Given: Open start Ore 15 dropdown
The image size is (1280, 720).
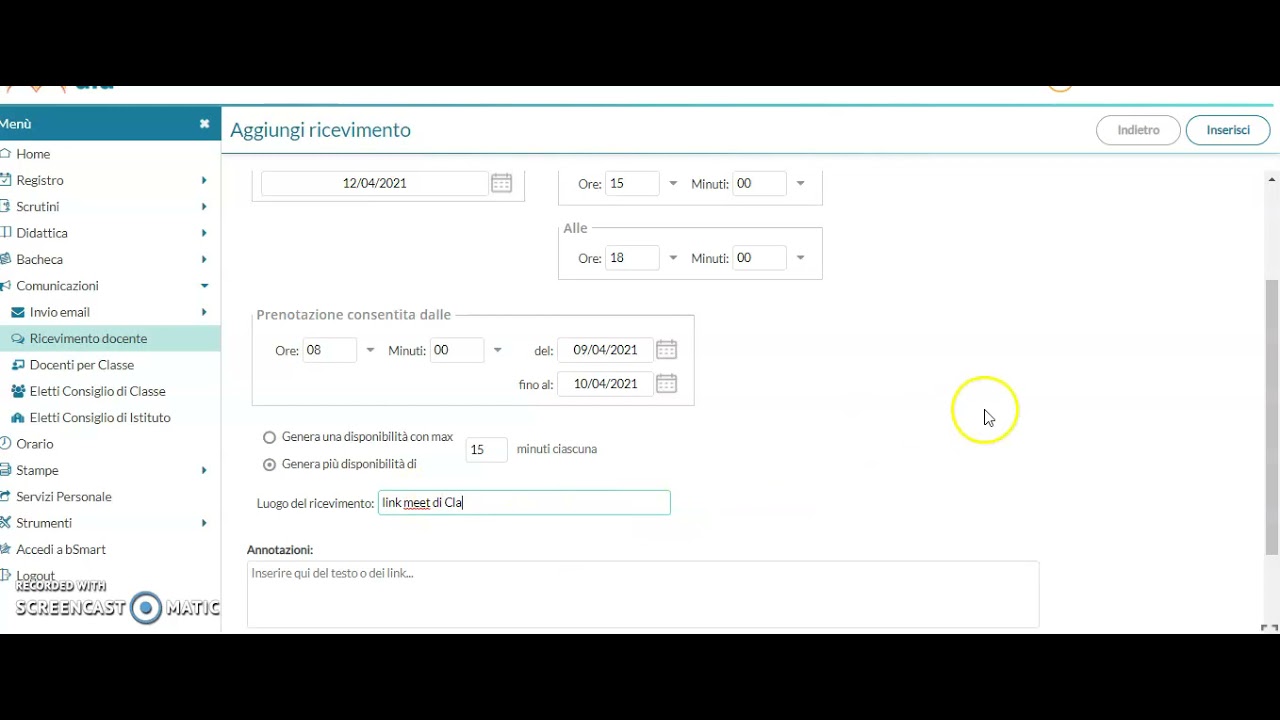Looking at the screenshot, I should 673,184.
